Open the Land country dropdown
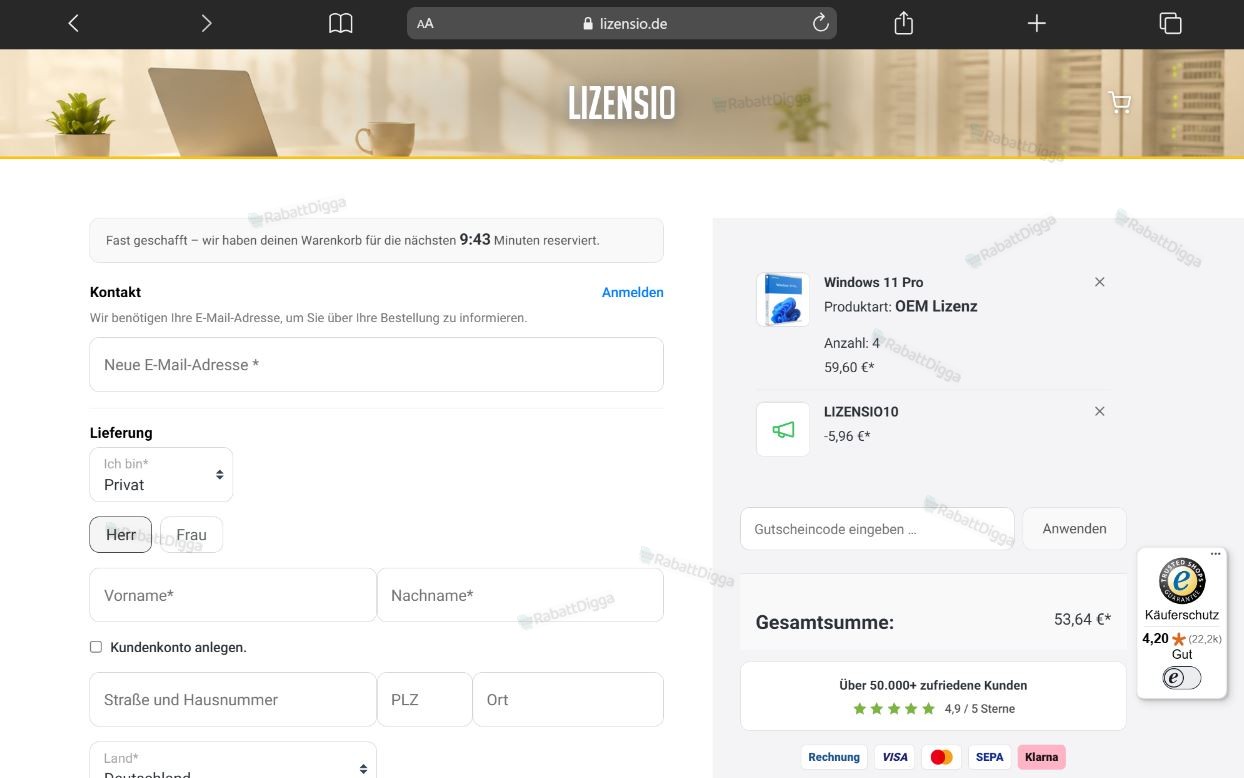Screen dimensions: 1244x778 tap(233, 760)
